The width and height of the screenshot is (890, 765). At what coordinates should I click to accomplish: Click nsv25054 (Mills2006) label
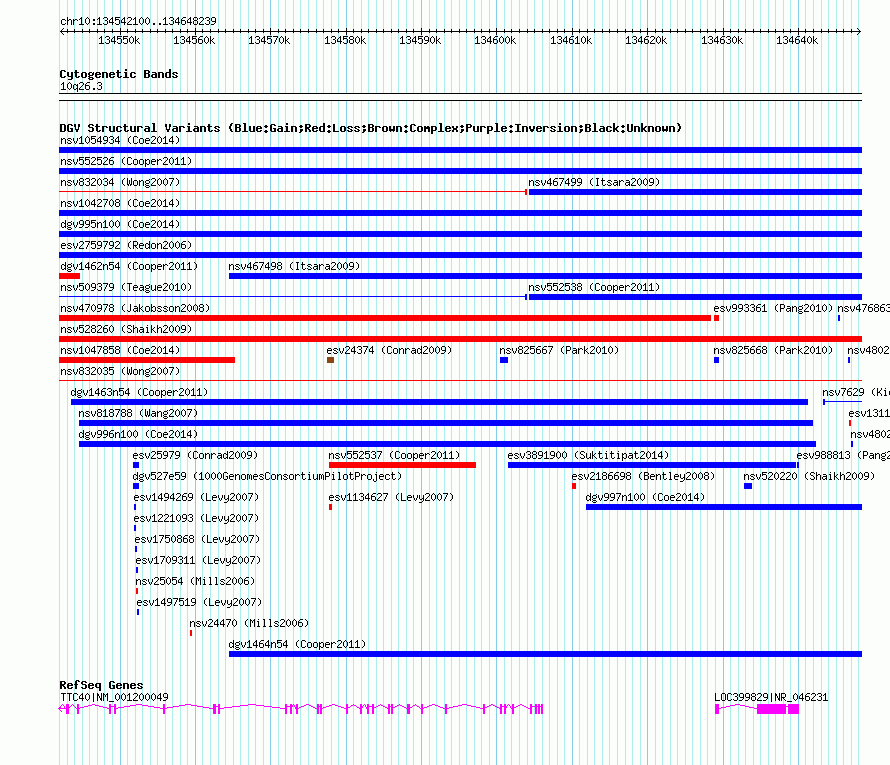pos(195,581)
